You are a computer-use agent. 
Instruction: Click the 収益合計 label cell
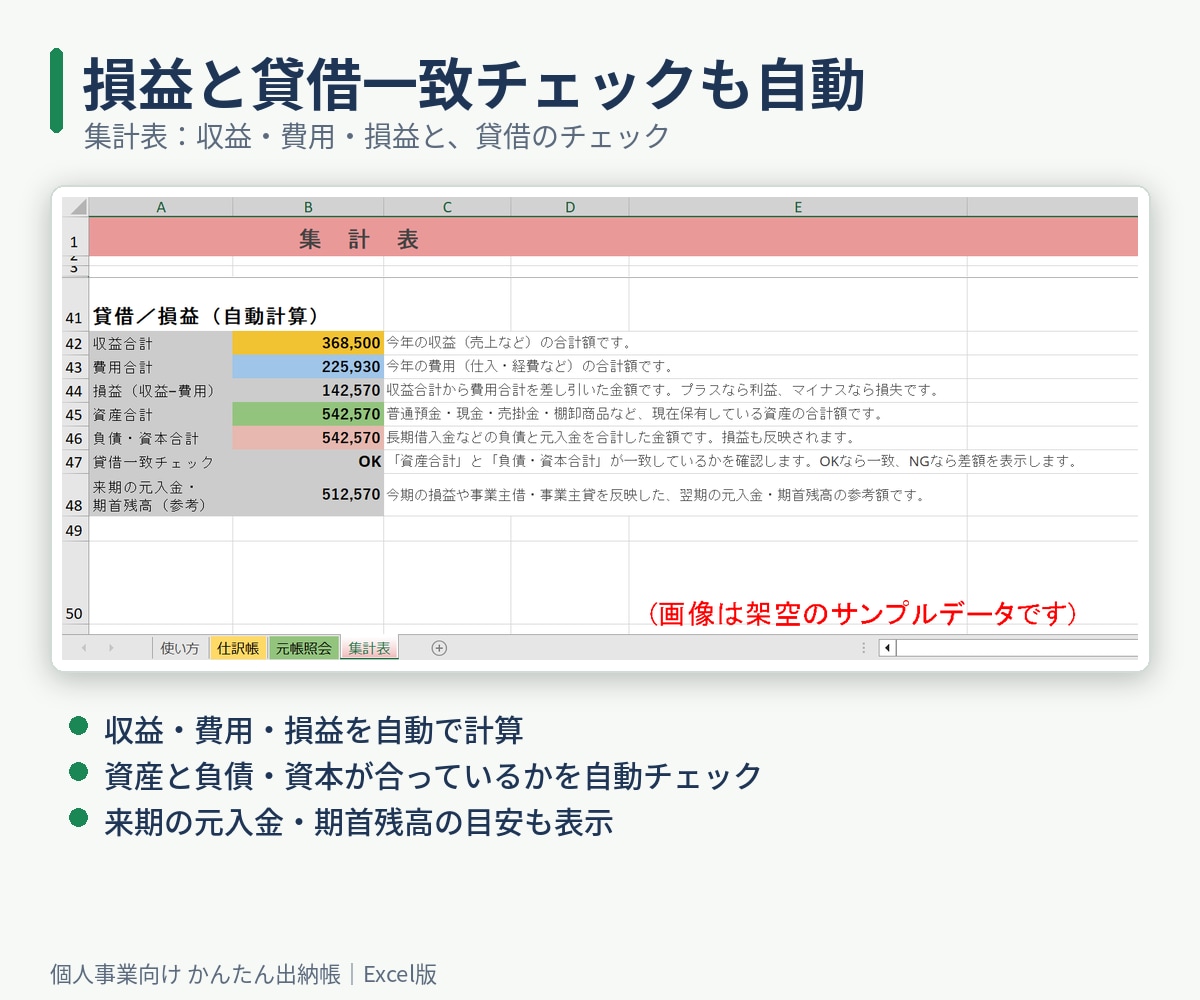160,343
